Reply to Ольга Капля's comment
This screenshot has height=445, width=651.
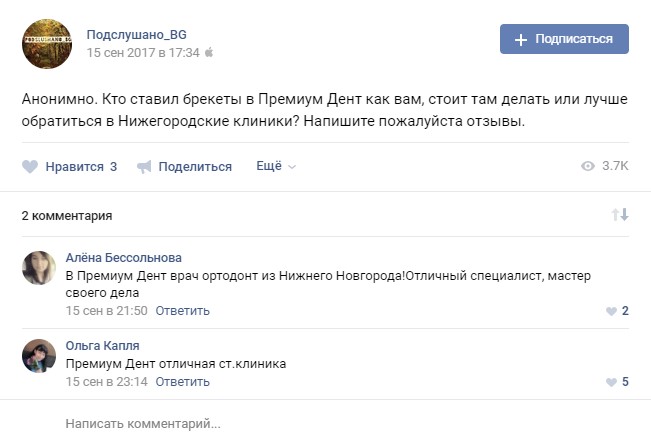coord(183,381)
